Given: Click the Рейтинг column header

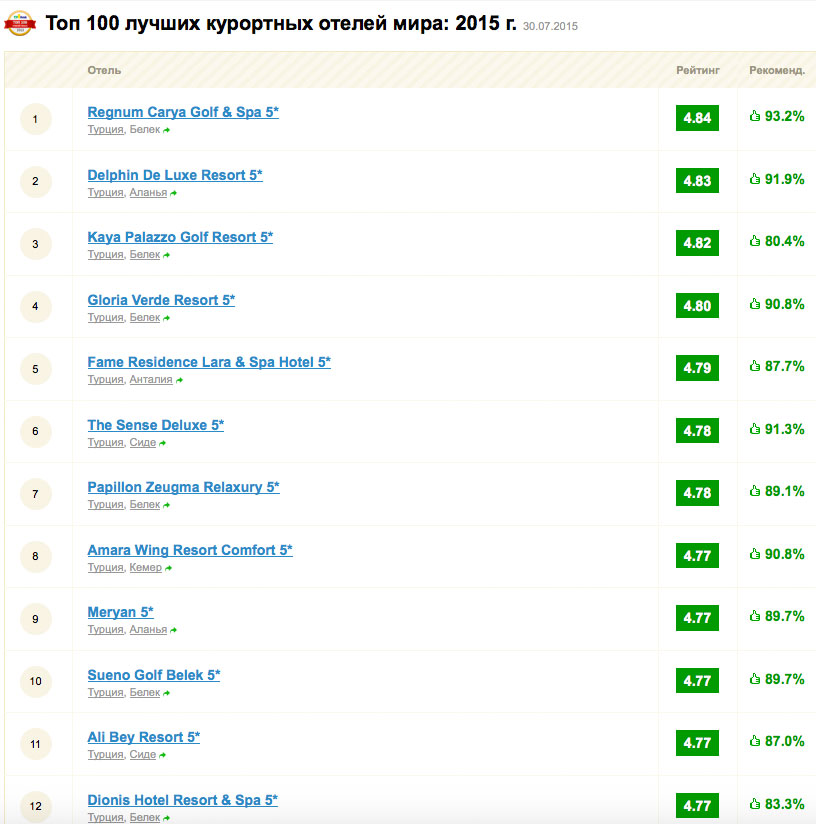Looking at the screenshot, I should (x=698, y=70).
